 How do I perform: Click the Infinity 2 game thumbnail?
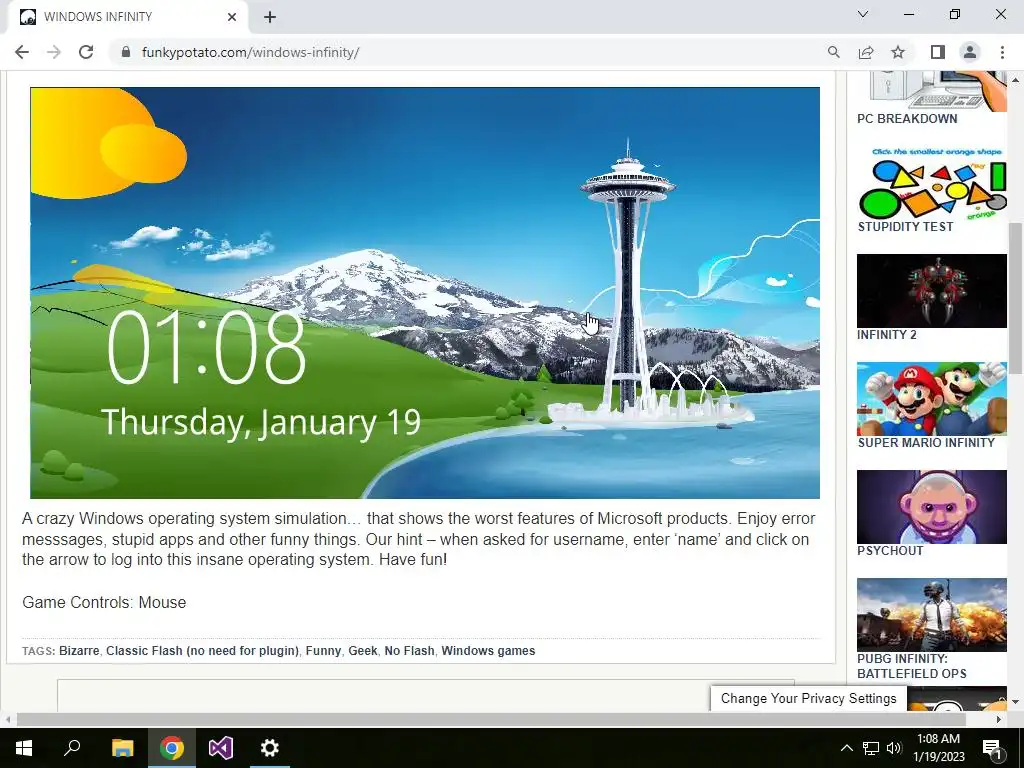pyautogui.click(x=932, y=291)
